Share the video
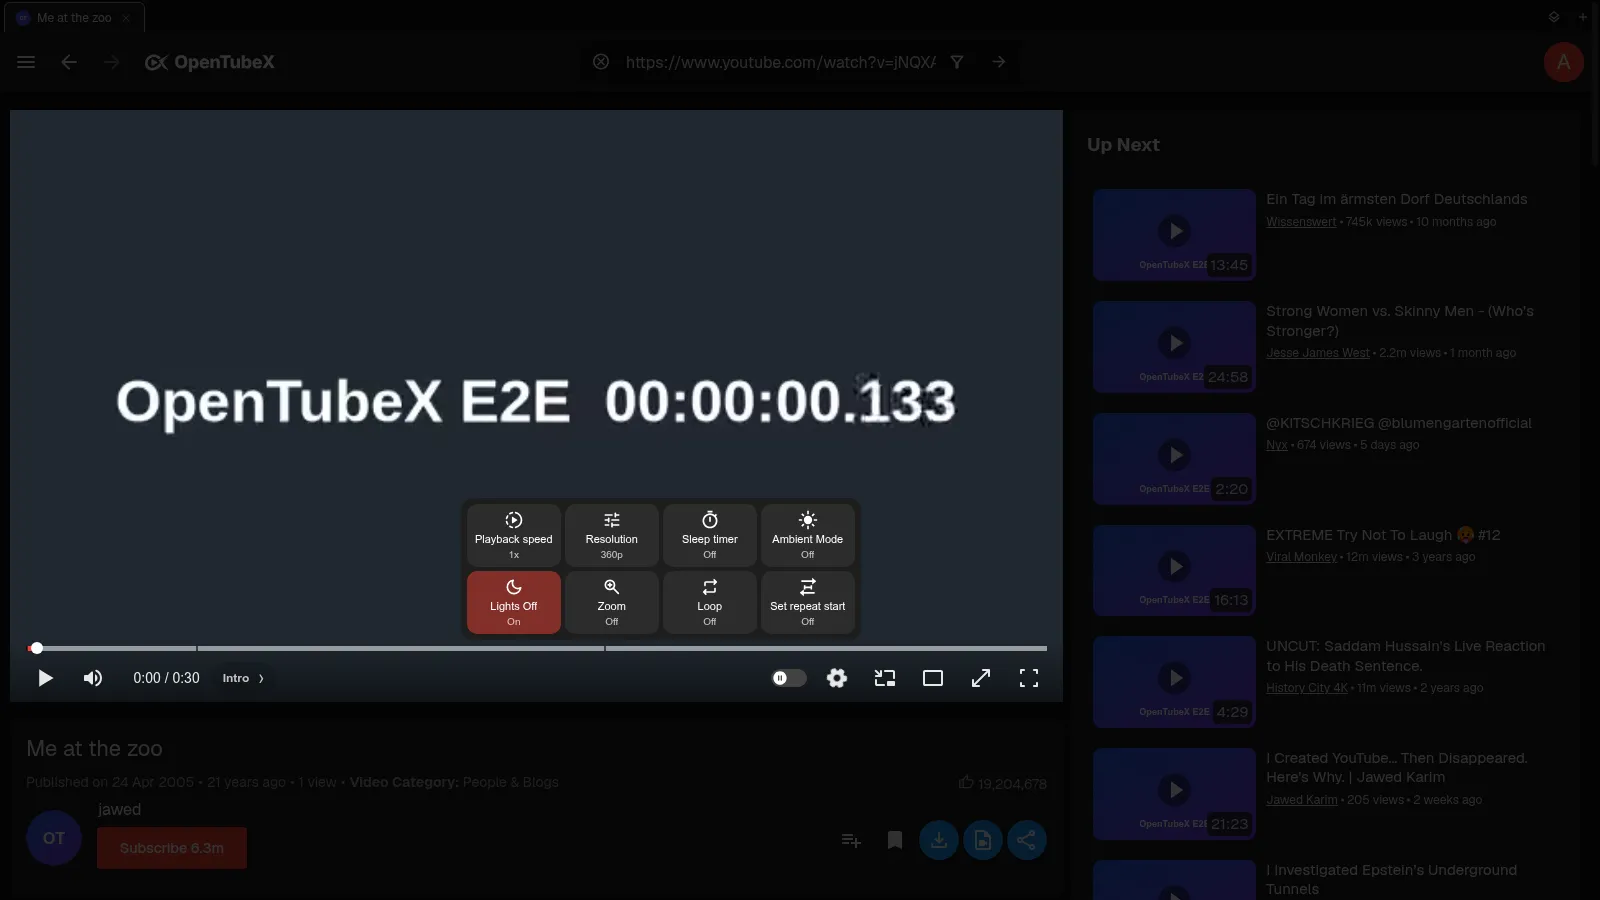 pos(1027,840)
